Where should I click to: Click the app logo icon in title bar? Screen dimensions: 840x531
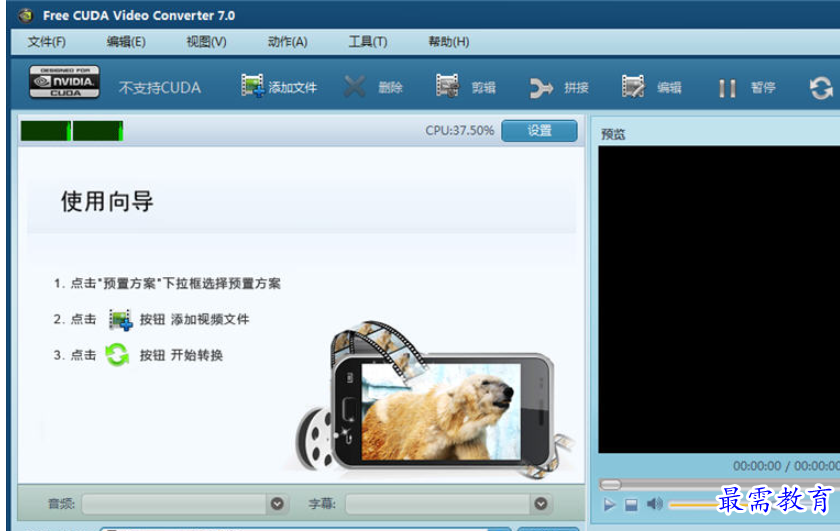click(x=25, y=16)
